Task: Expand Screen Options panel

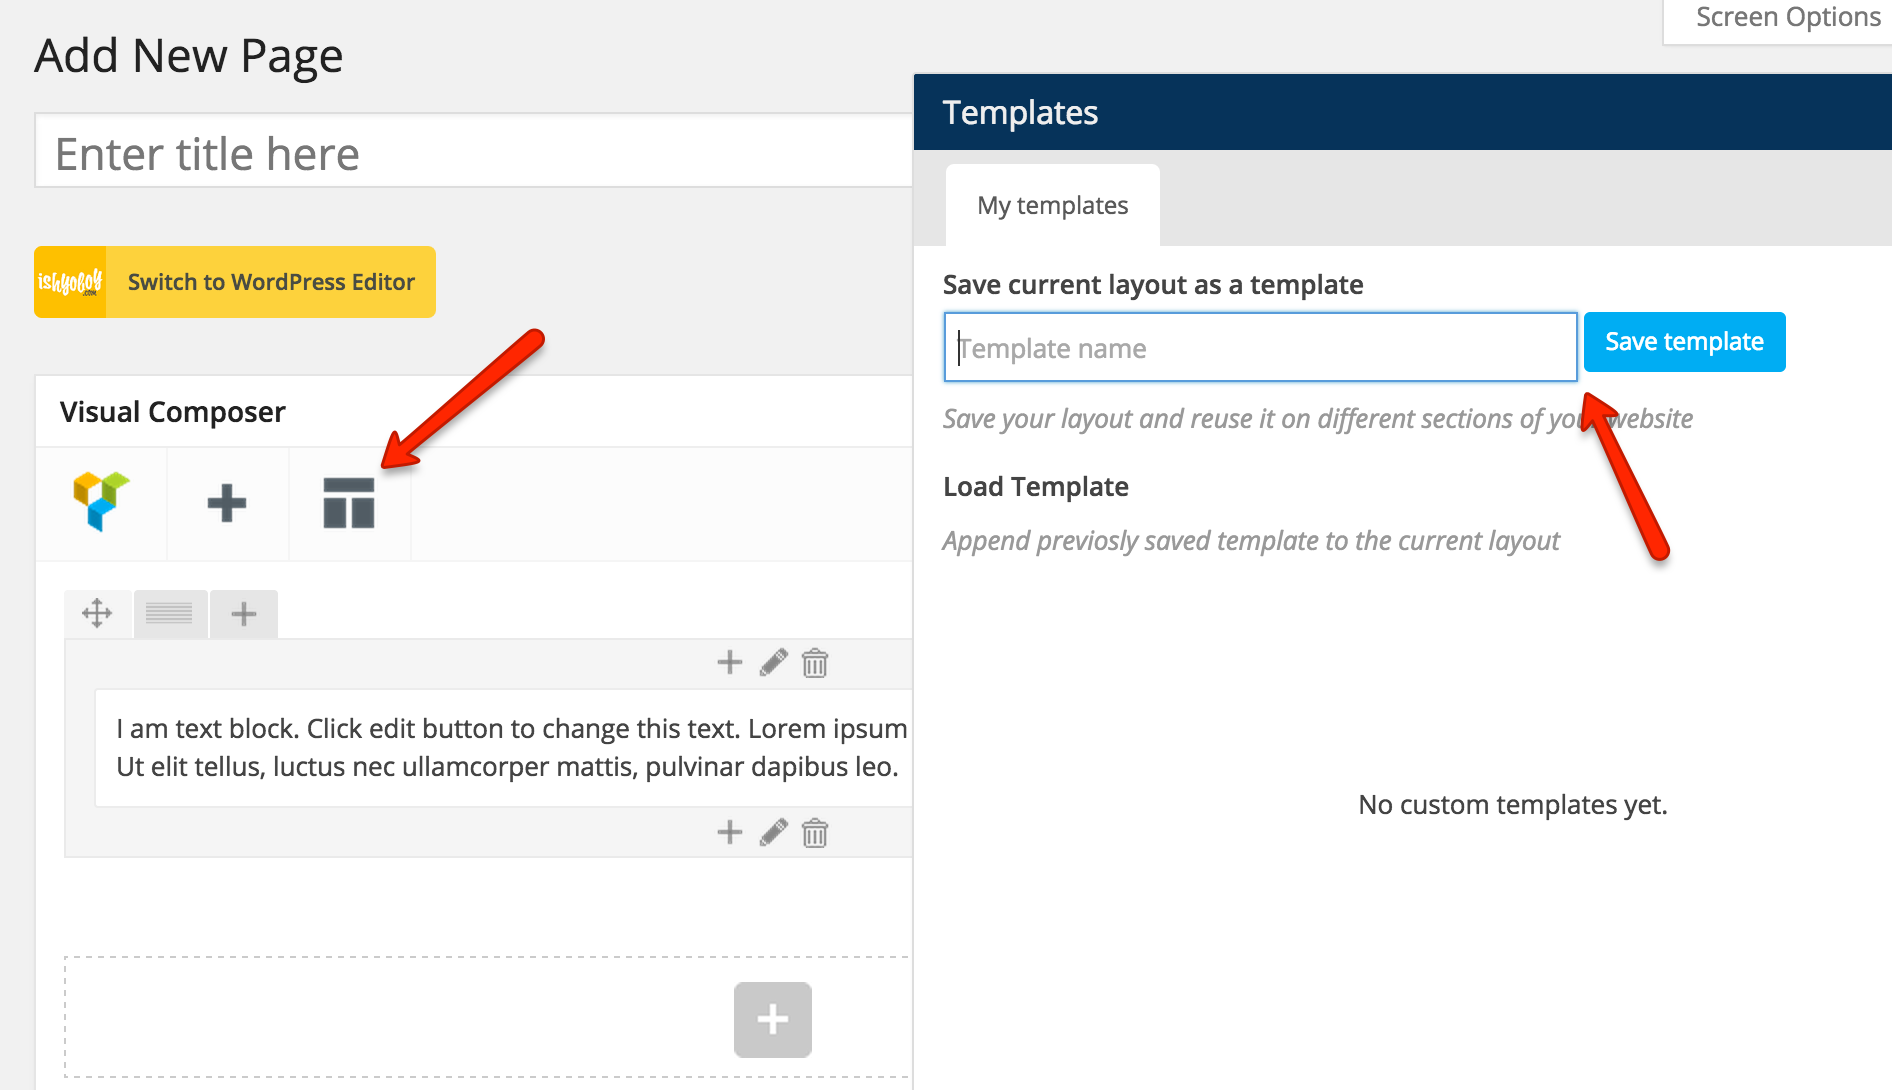Action: [x=1788, y=18]
